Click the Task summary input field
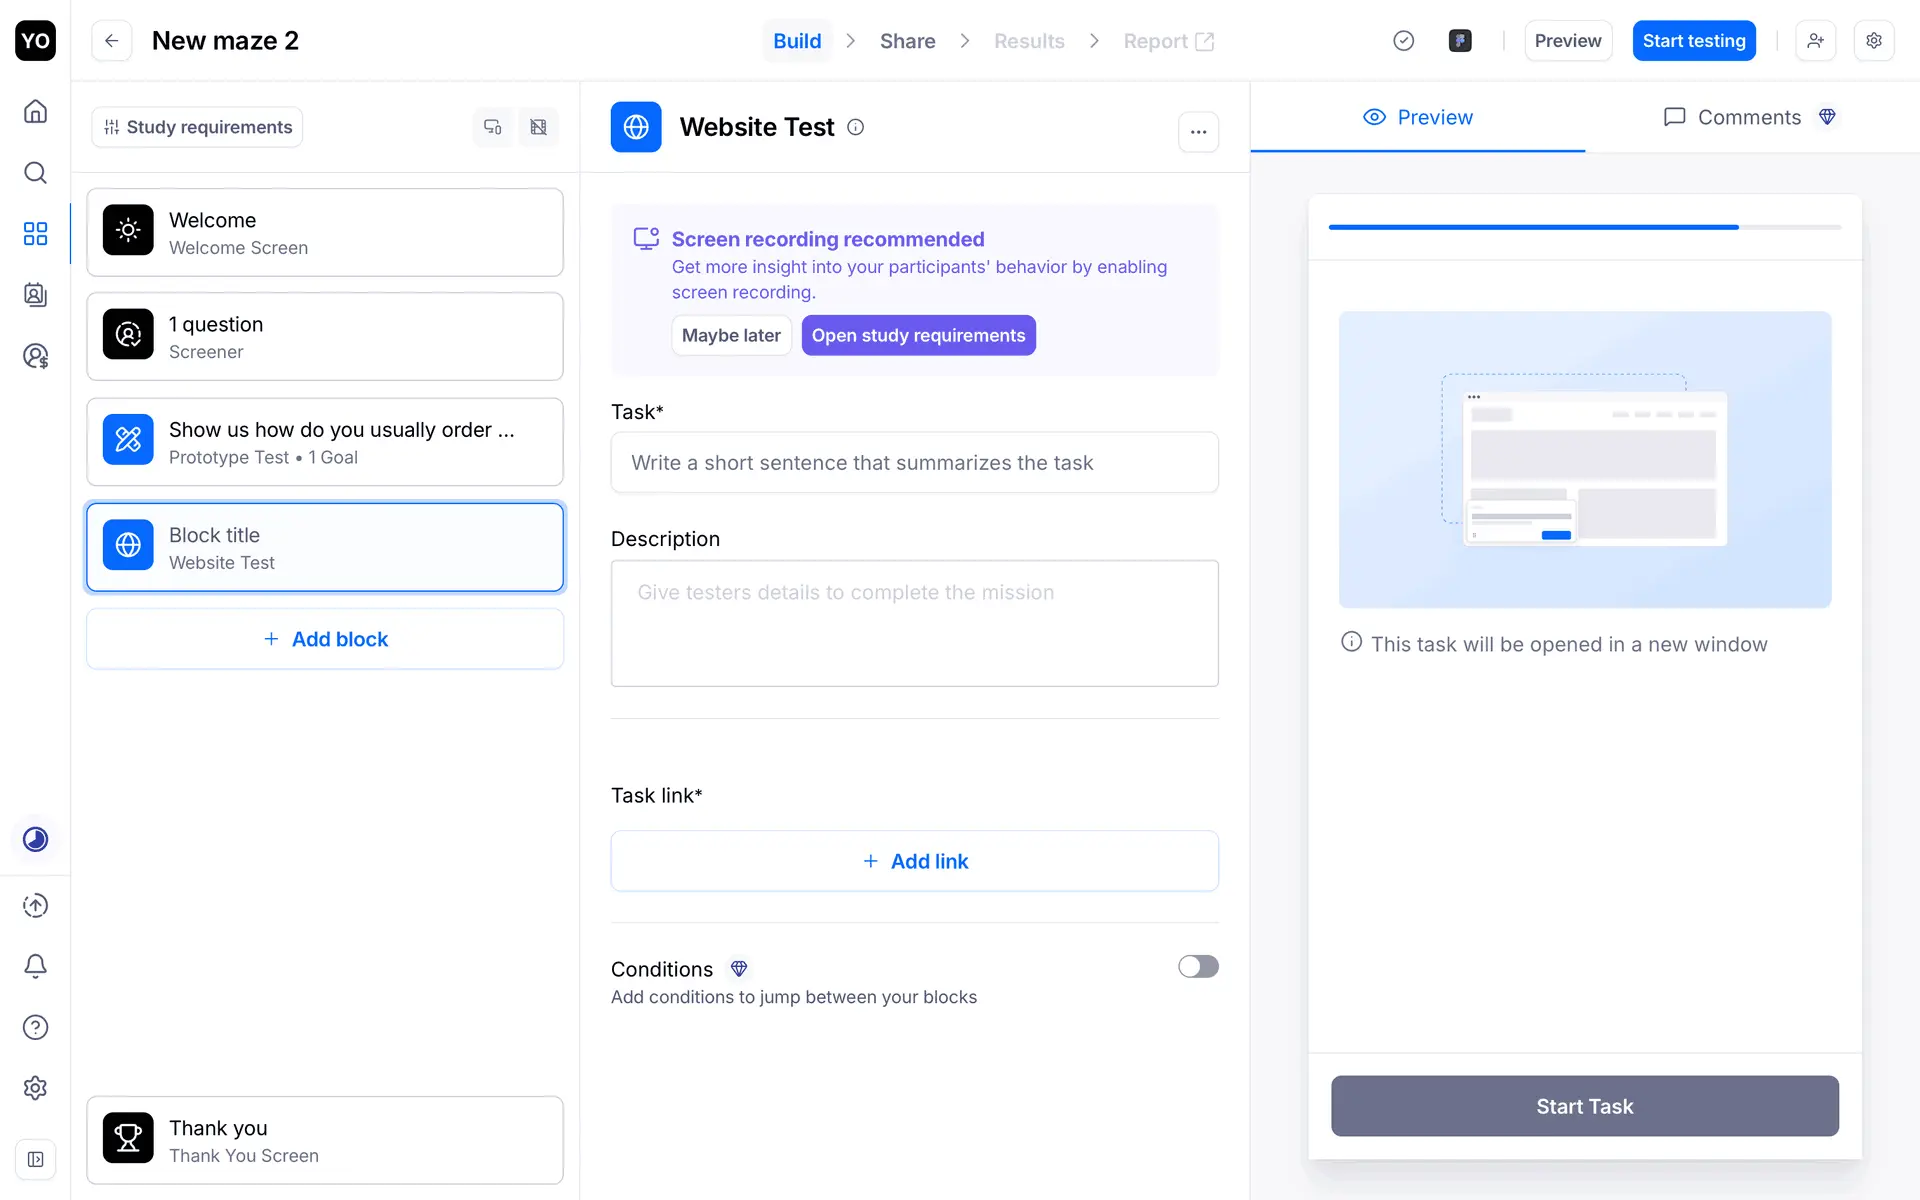Image resolution: width=1920 pixels, height=1200 pixels. 914,463
